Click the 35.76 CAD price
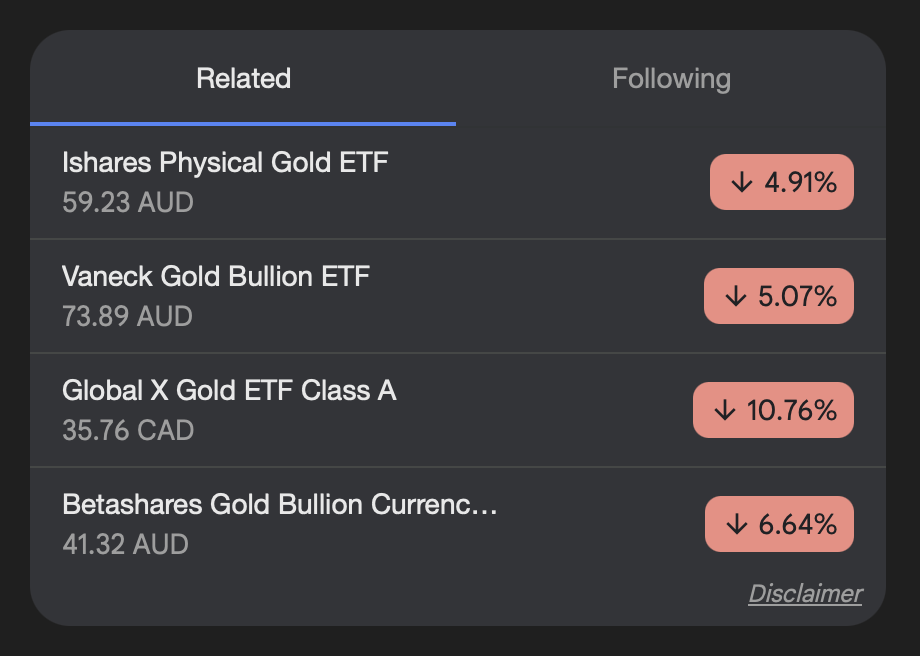Viewport: 920px width, 656px height. pos(128,431)
